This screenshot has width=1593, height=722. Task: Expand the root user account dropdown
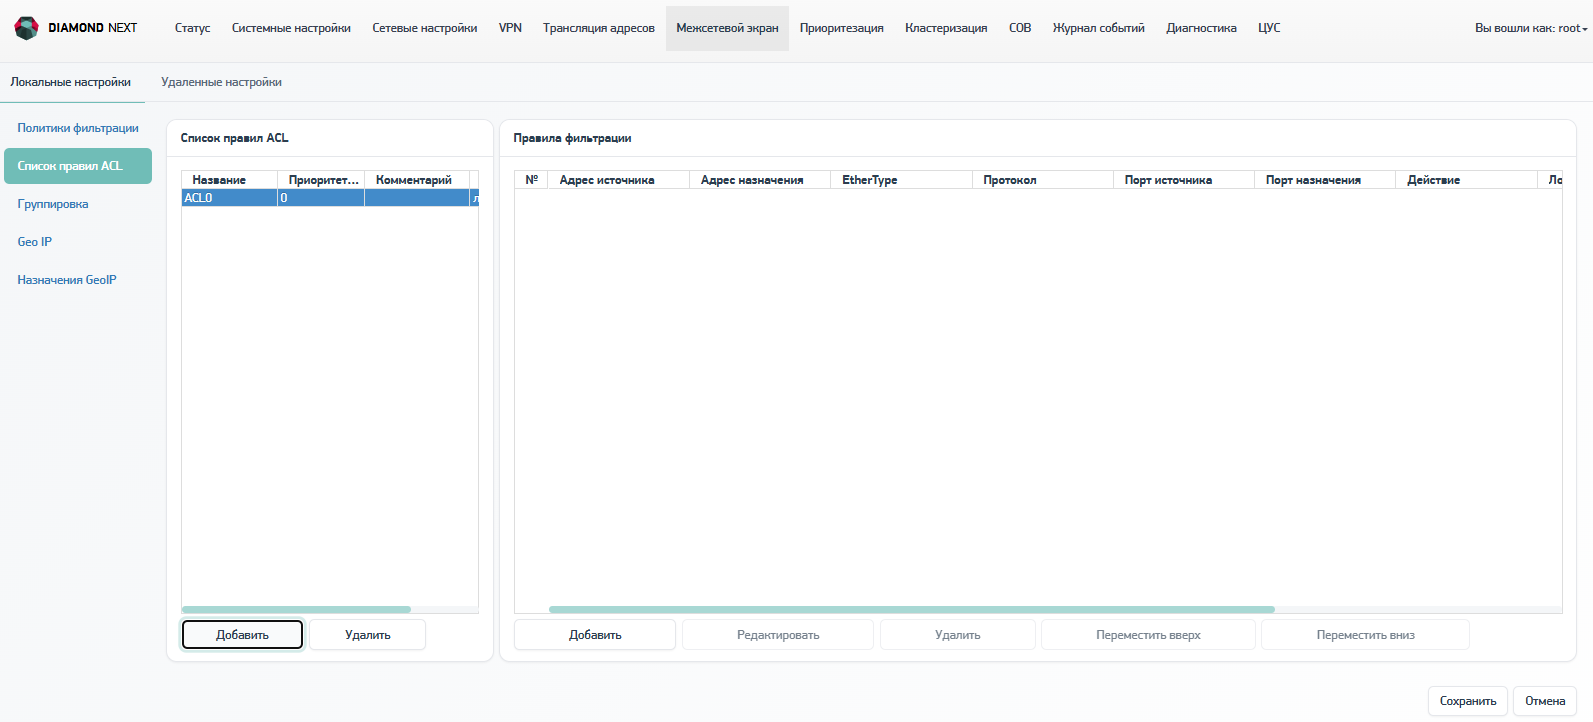1531,28
